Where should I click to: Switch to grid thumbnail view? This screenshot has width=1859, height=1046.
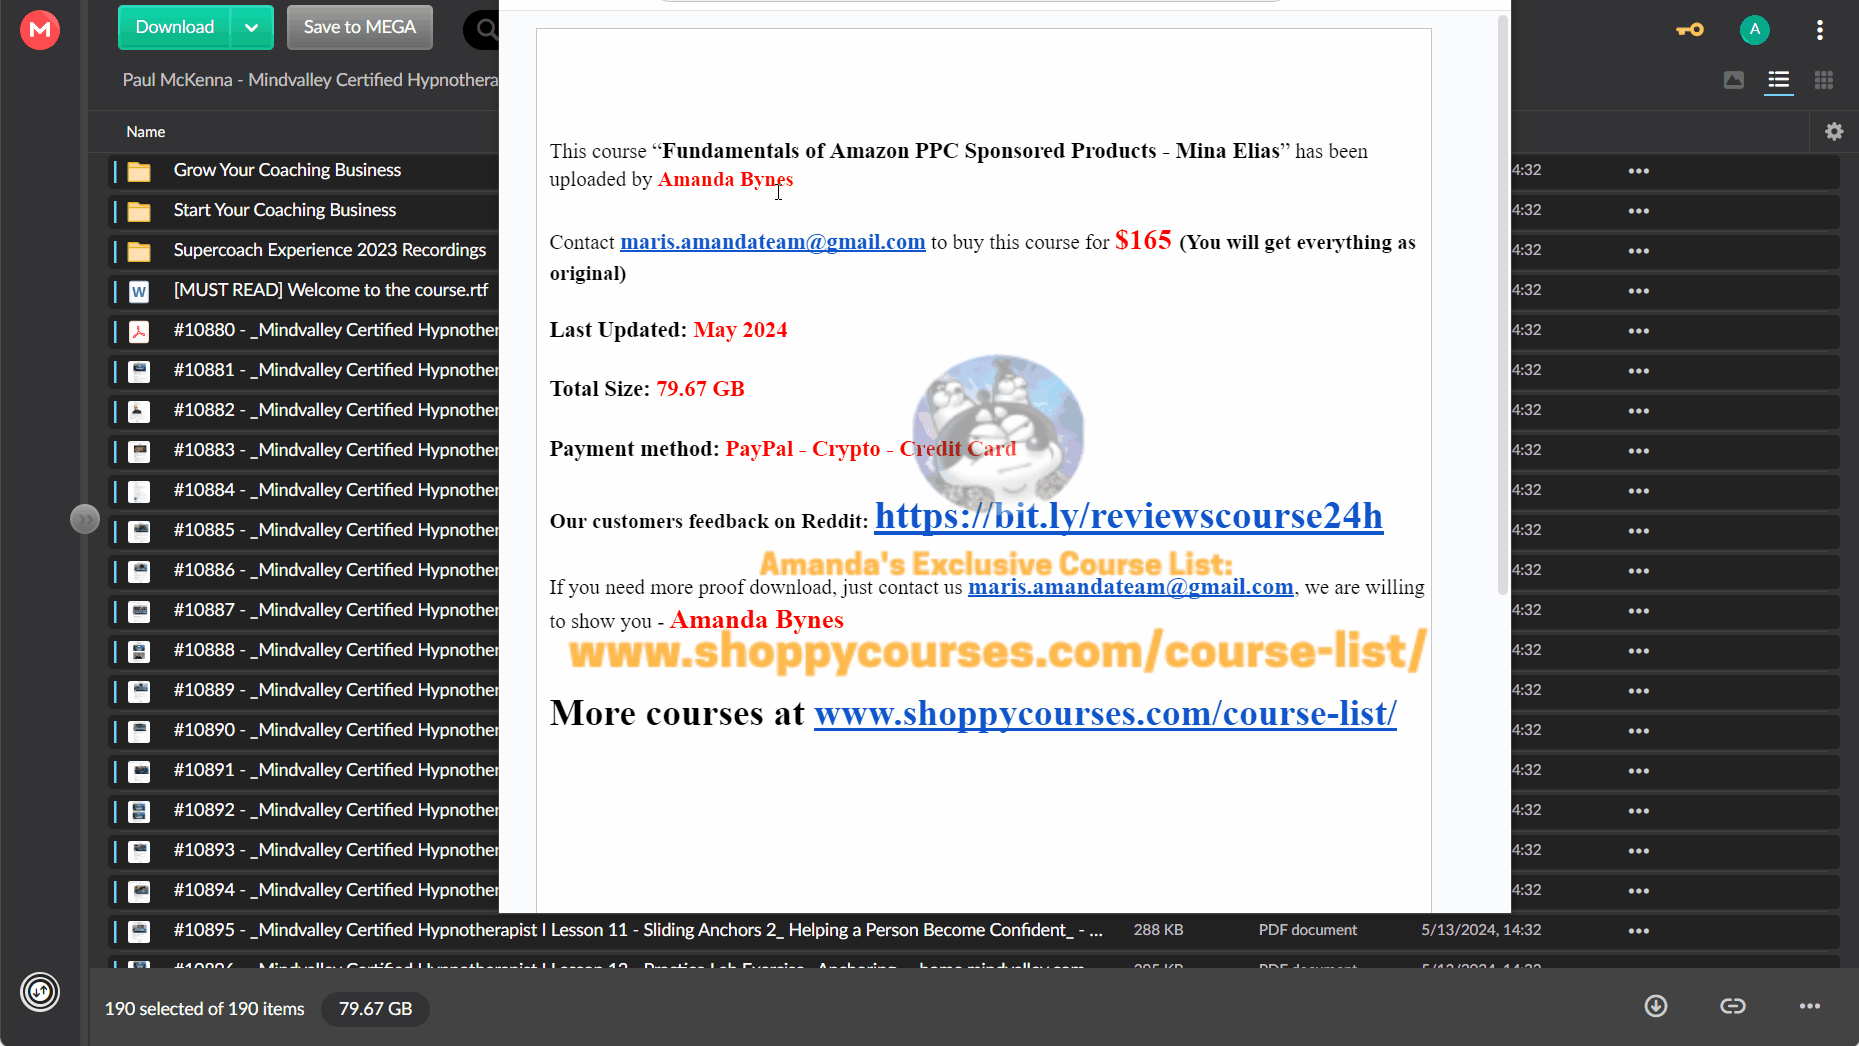click(1824, 80)
